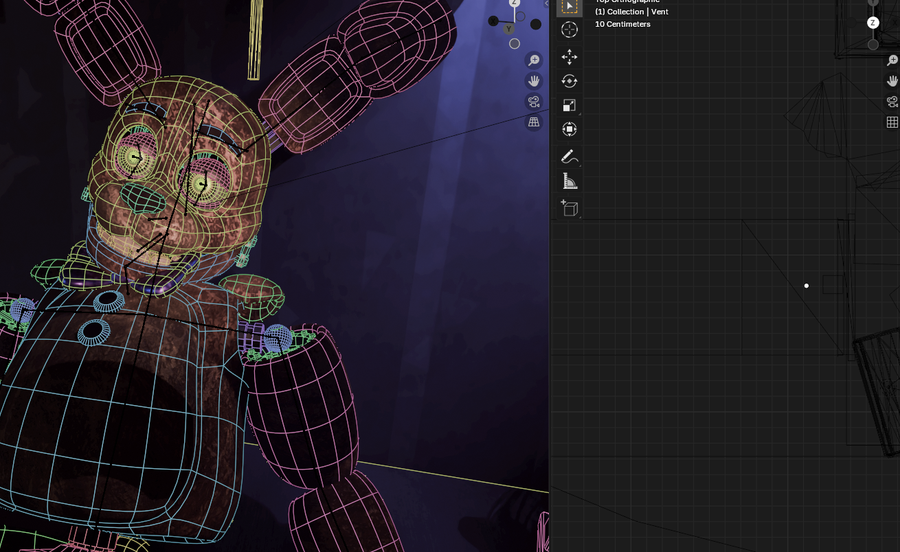
Task: Click pan hand in top orthographic viewport
Action: tap(893, 81)
